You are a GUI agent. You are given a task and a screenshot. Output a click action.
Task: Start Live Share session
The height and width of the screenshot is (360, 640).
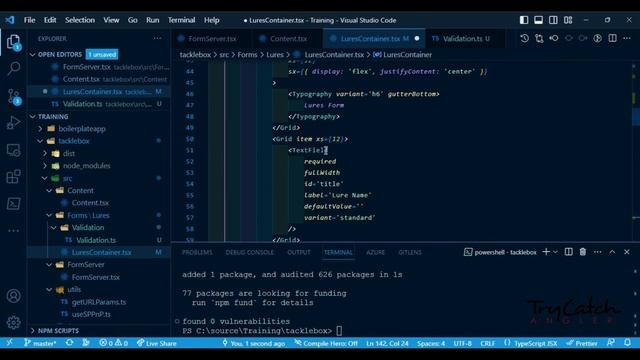coord(157,343)
